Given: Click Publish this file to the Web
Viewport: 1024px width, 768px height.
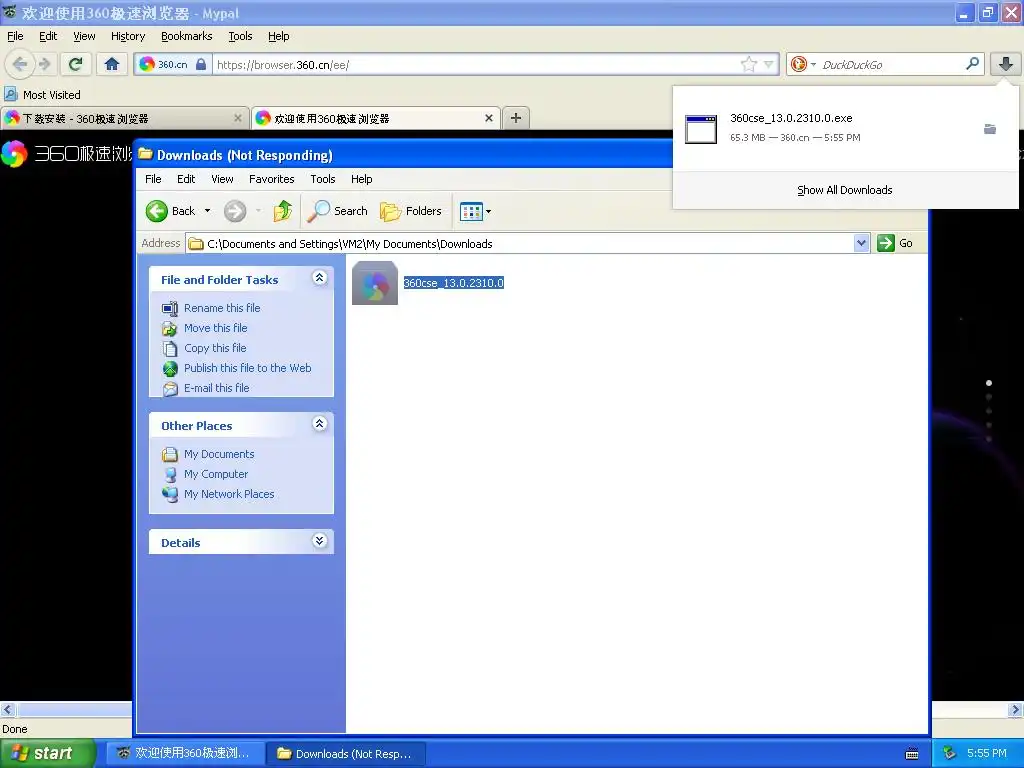Looking at the screenshot, I should point(248,368).
